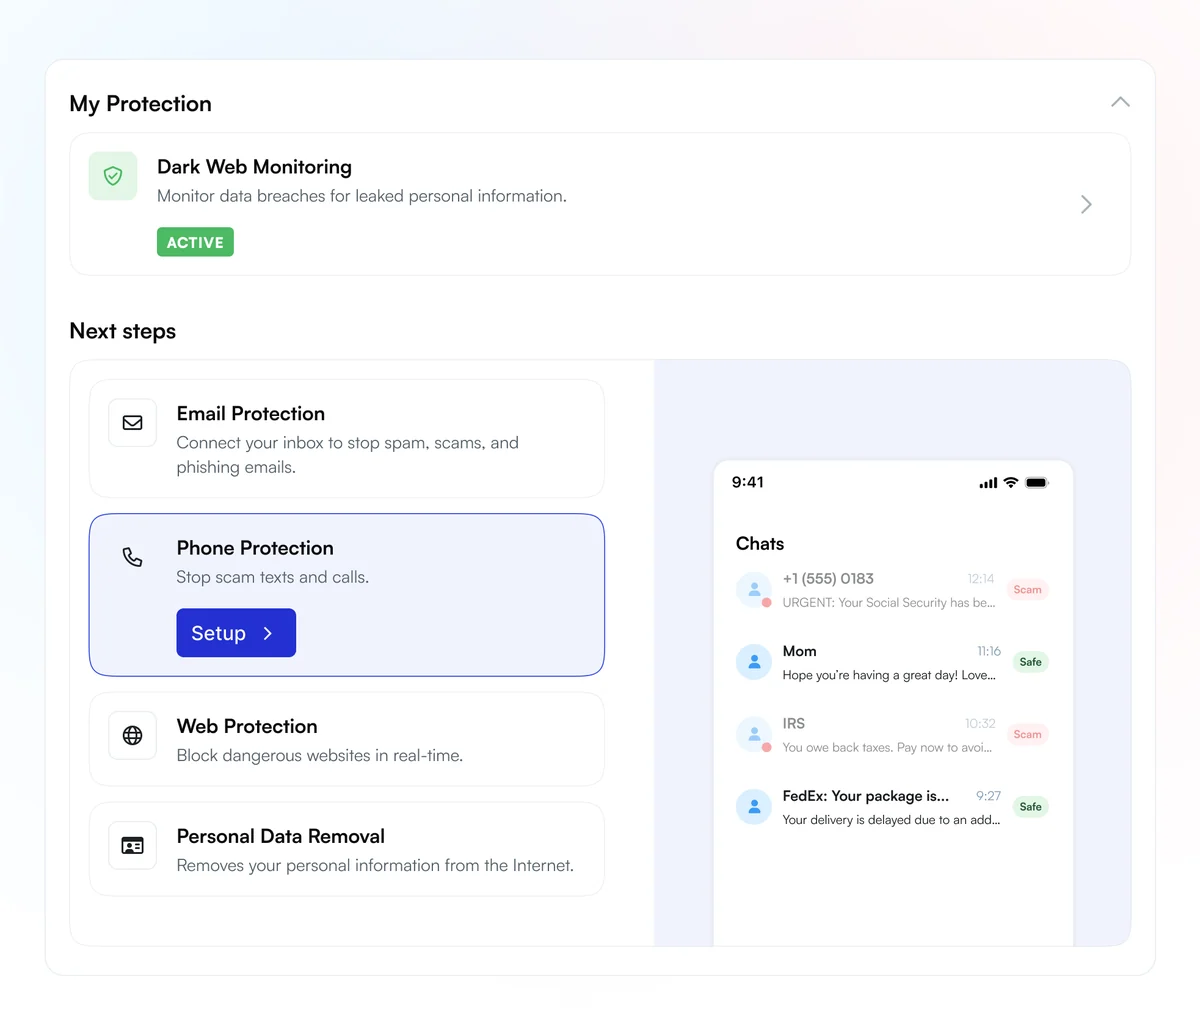Screen dimensions: 1200x1017
Task: Click Mom's chat avatar
Action: [x=754, y=662]
